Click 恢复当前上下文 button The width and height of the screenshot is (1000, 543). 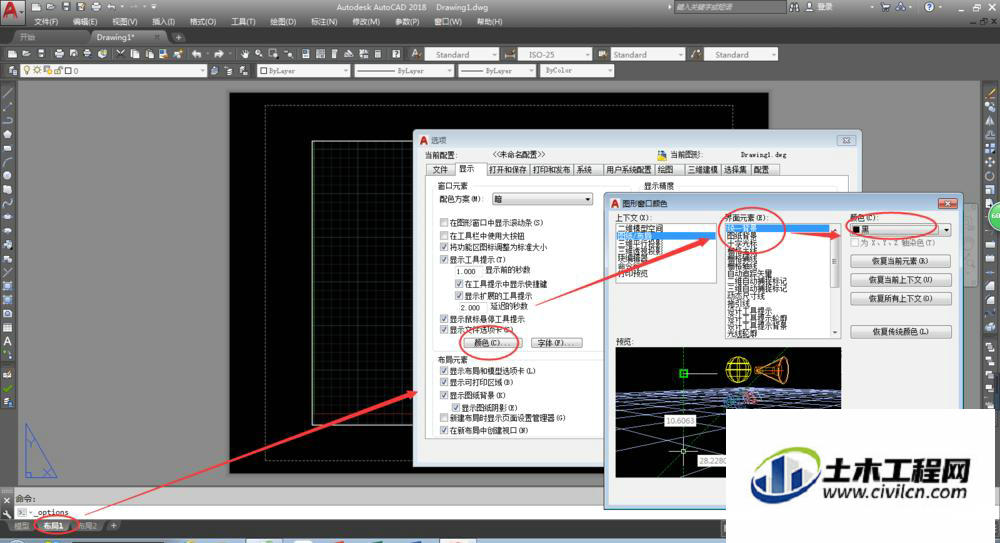tap(901, 279)
